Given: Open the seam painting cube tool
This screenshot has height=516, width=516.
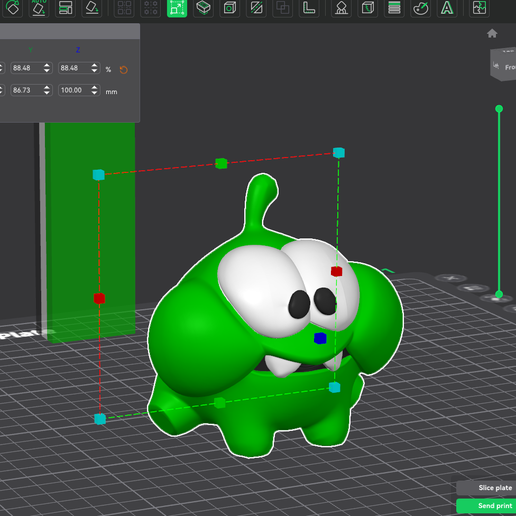Looking at the screenshot, I should tap(368, 8).
